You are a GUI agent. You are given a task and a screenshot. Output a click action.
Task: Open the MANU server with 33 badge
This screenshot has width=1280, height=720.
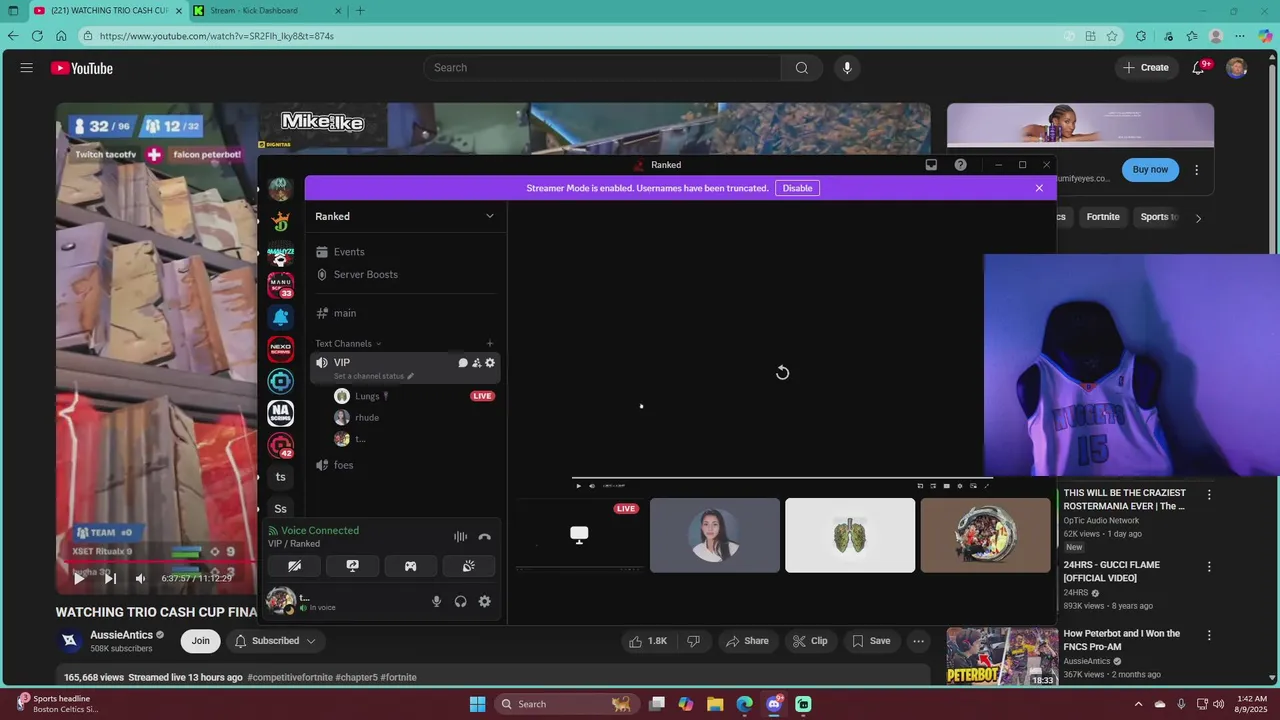[280, 285]
